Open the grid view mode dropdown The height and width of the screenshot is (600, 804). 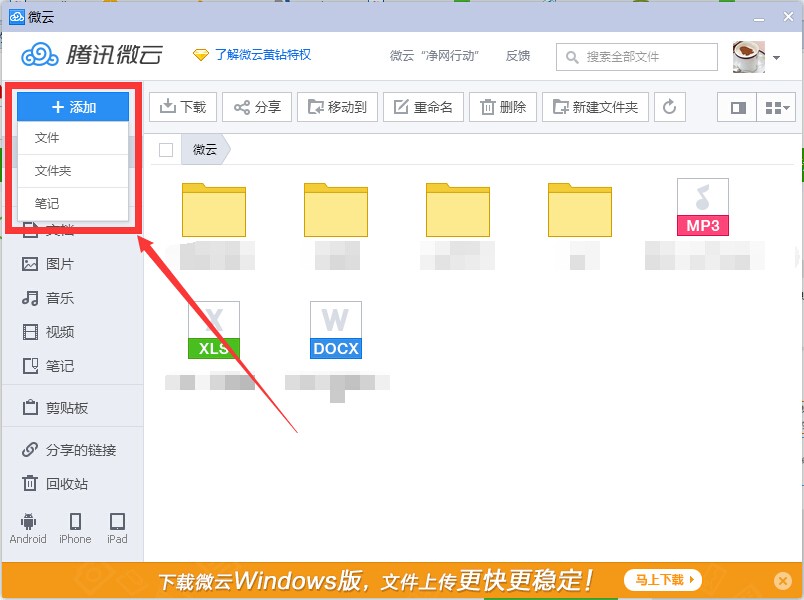point(777,107)
